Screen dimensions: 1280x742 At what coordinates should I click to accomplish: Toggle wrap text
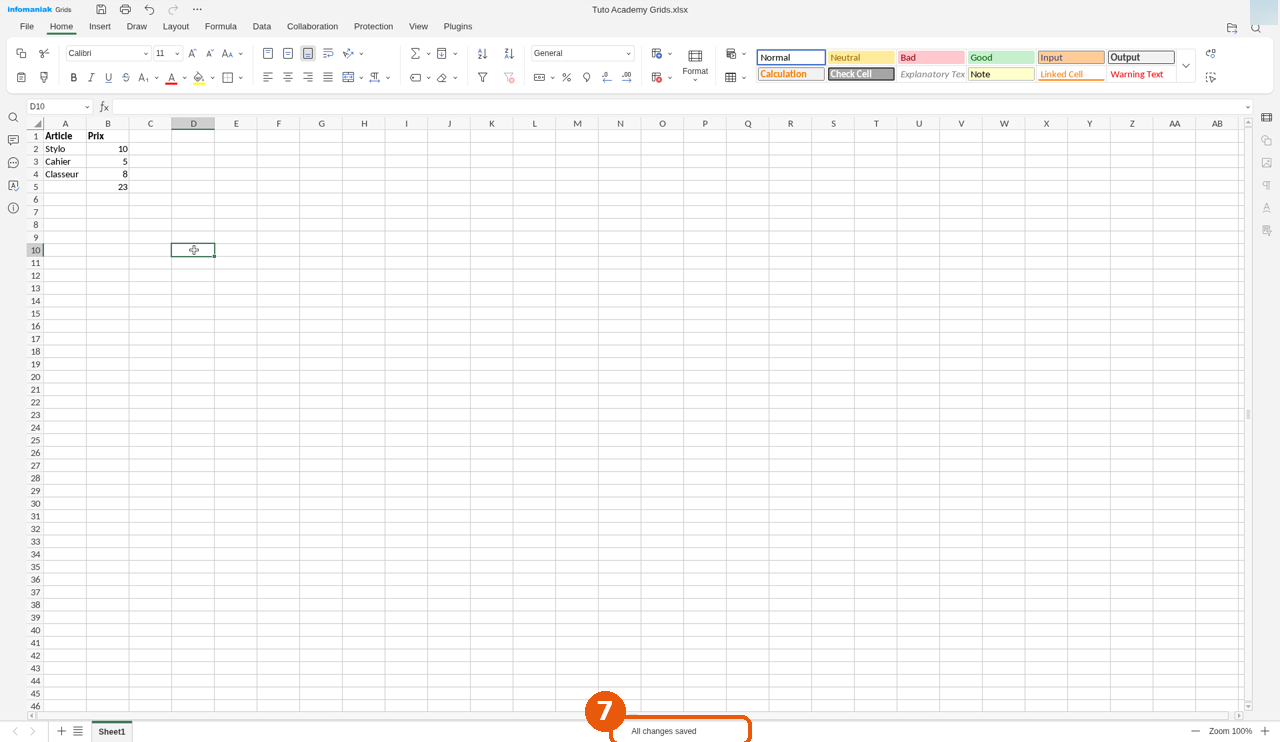pos(328,53)
